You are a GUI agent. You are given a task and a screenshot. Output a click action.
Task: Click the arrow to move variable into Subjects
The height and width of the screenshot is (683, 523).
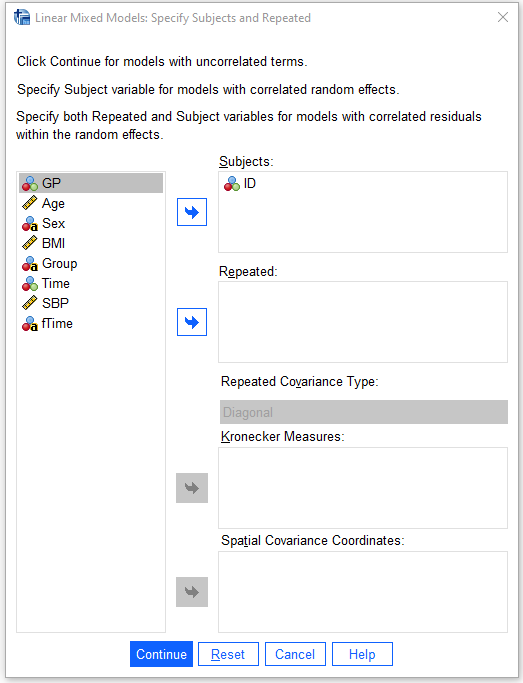coord(192,212)
